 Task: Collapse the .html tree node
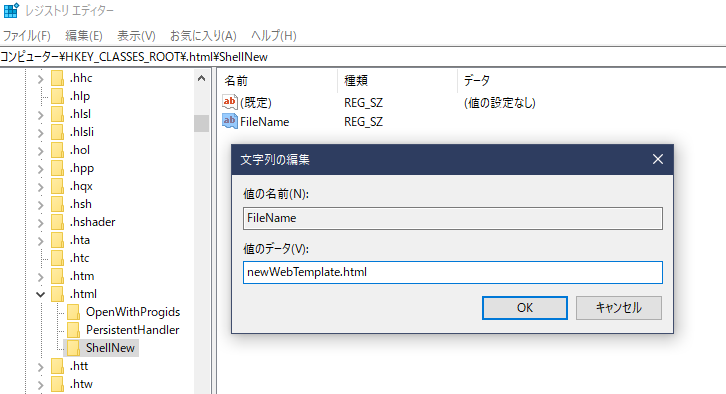click(41, 294)
